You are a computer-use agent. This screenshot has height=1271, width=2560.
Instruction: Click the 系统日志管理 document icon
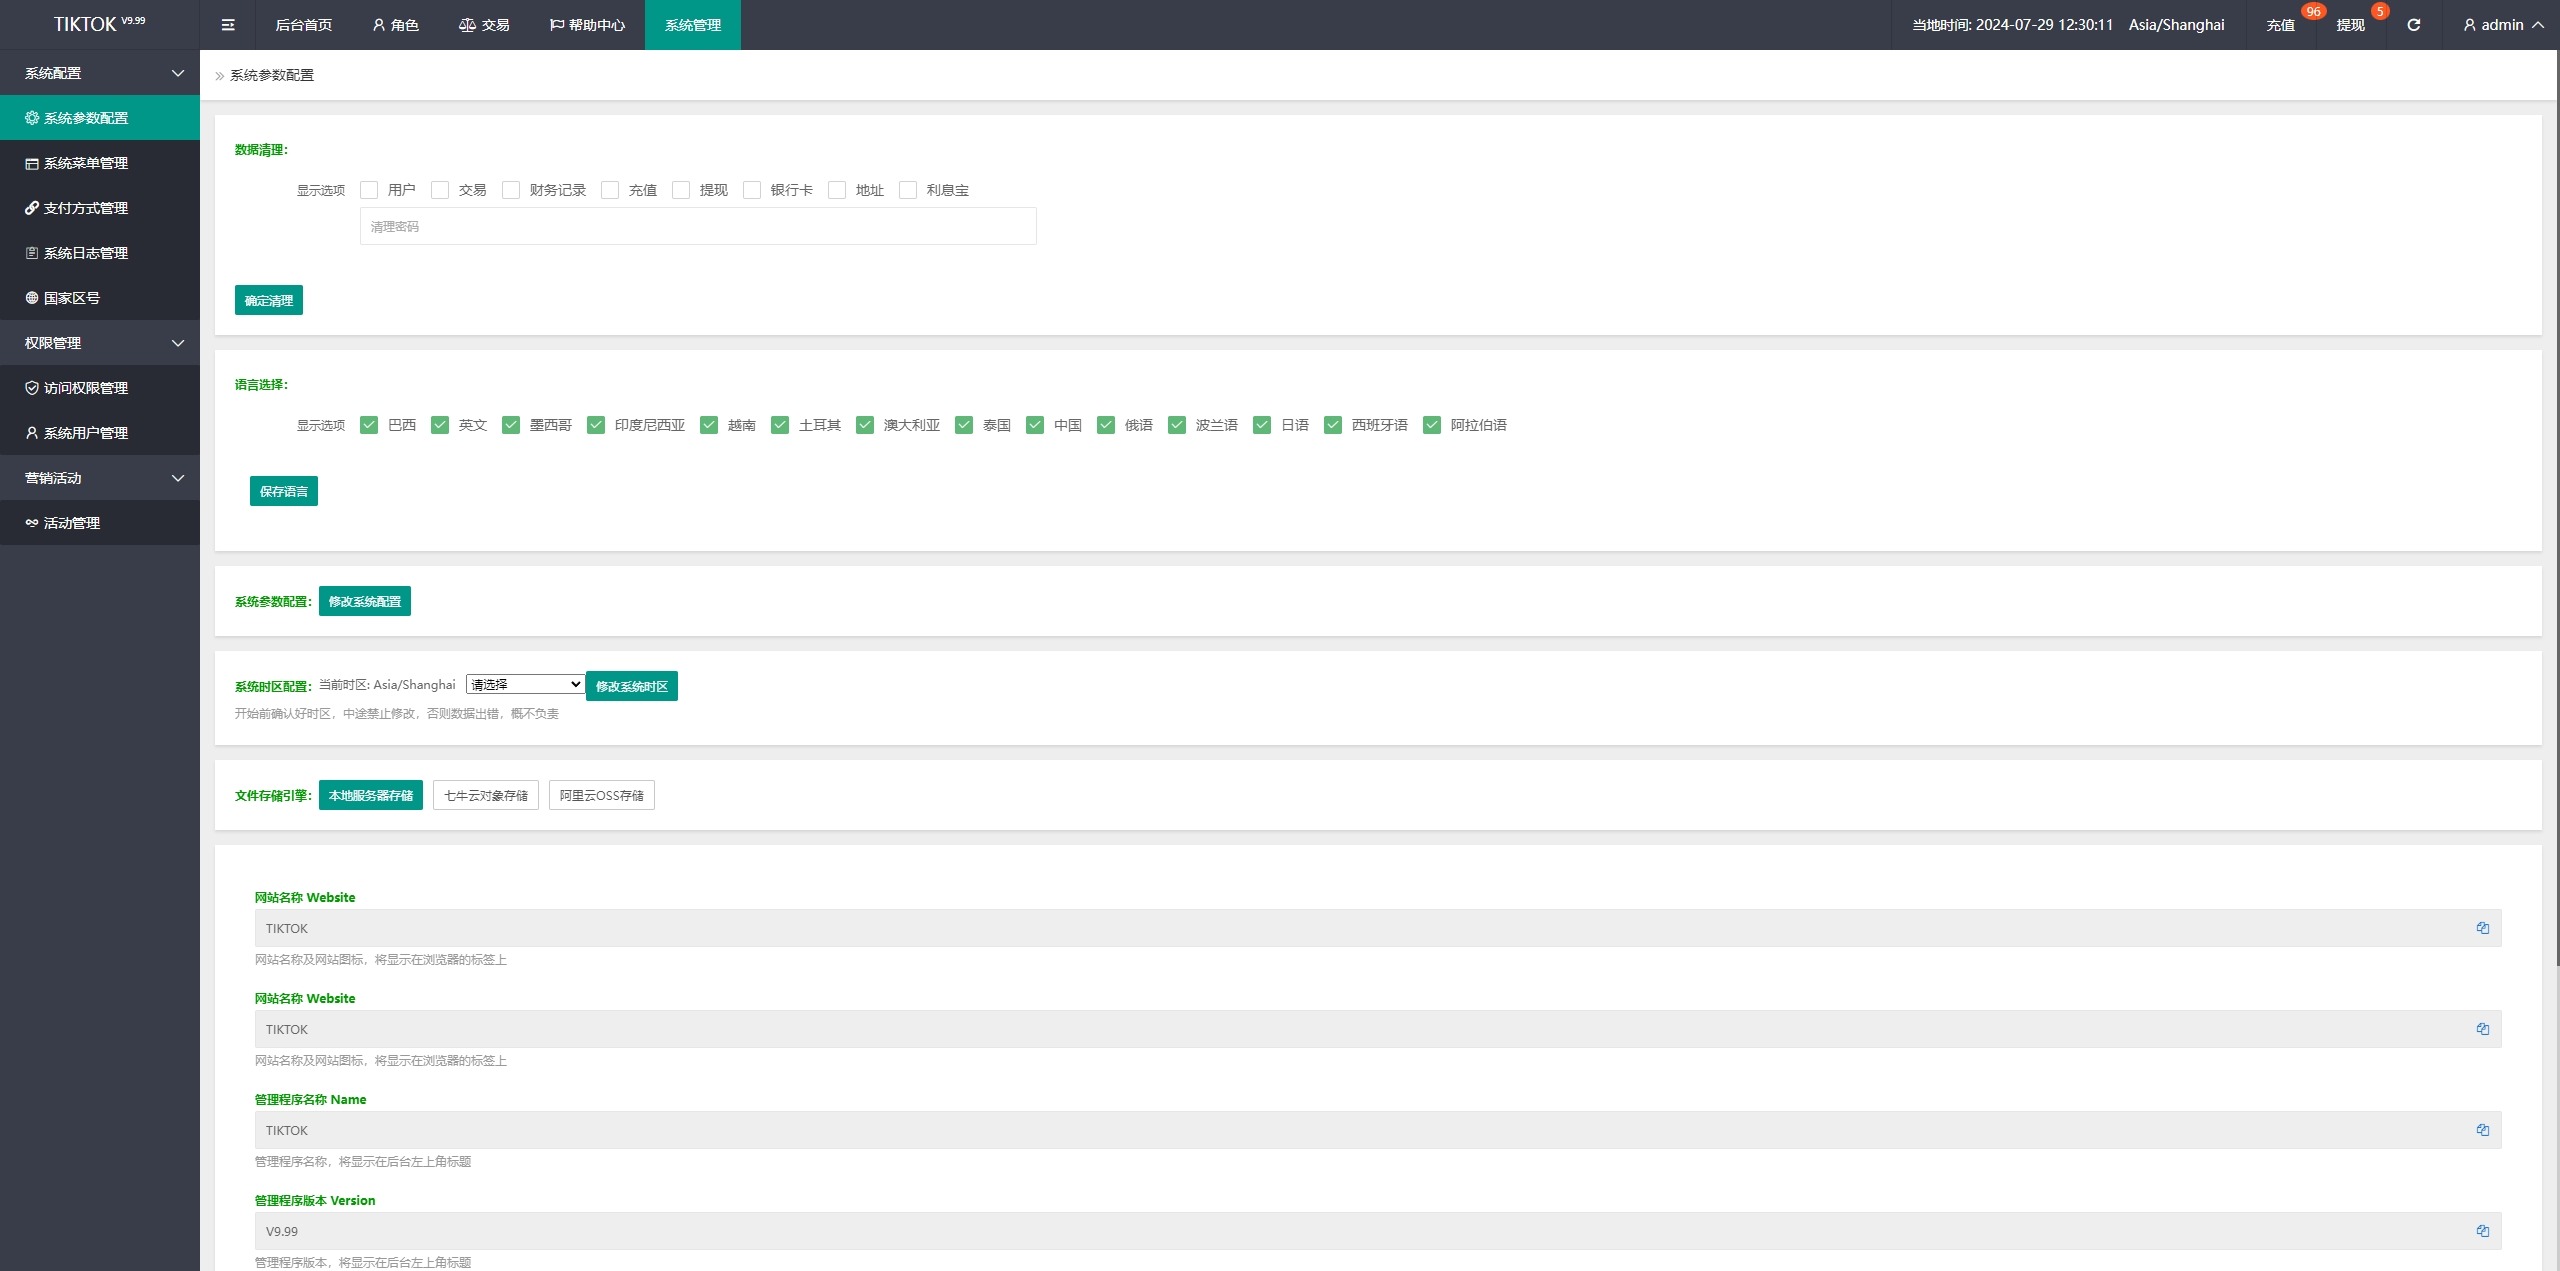coord(32,253)
